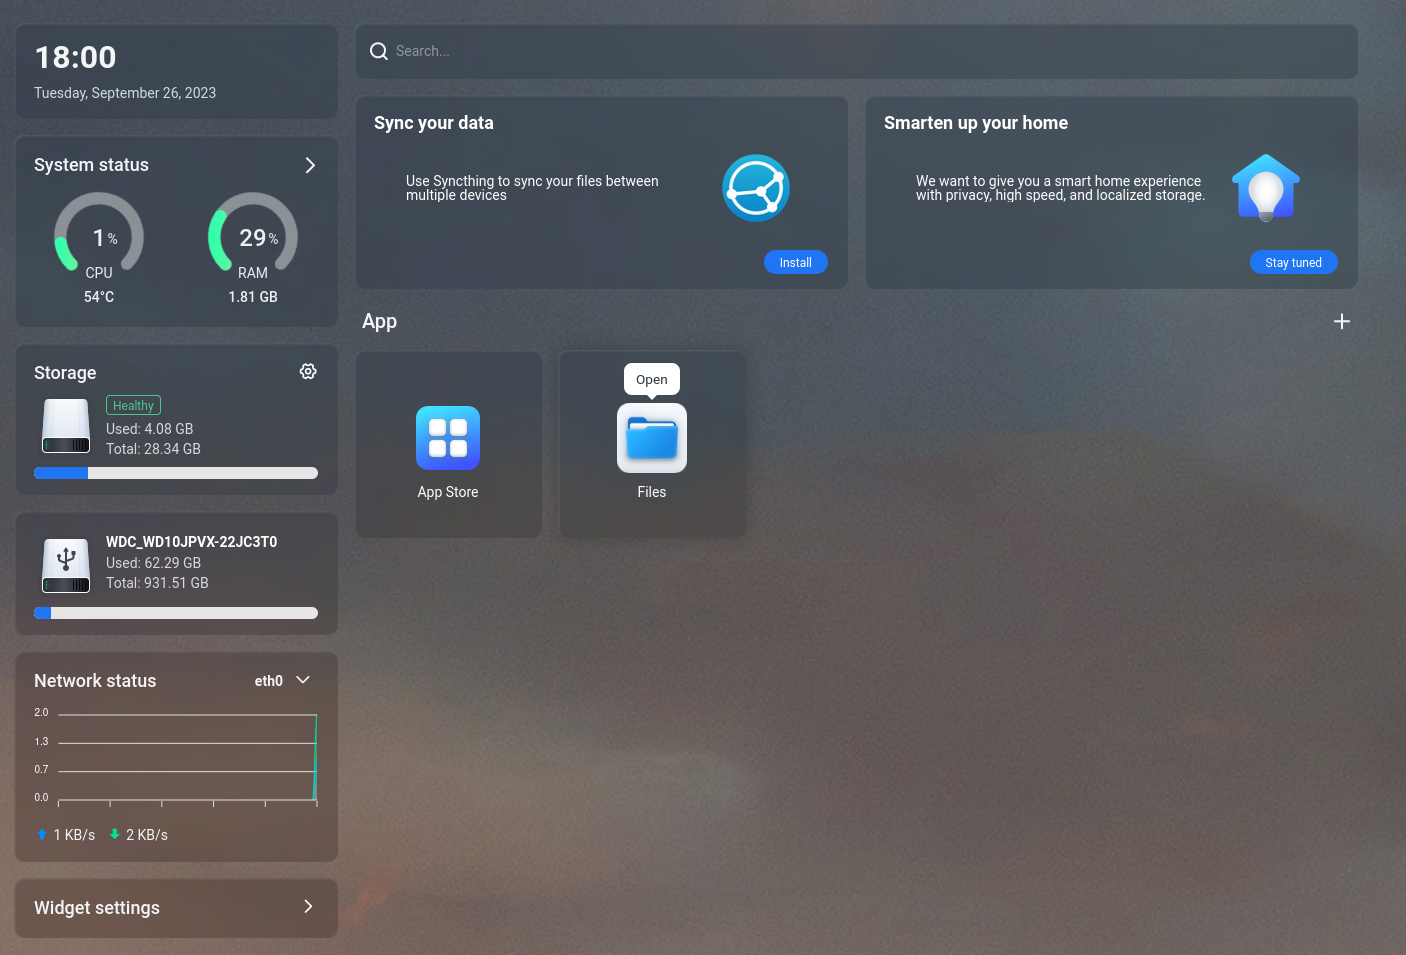
Task: Click the 2 KB/s download rate
Action: click(x=147, y=835)
